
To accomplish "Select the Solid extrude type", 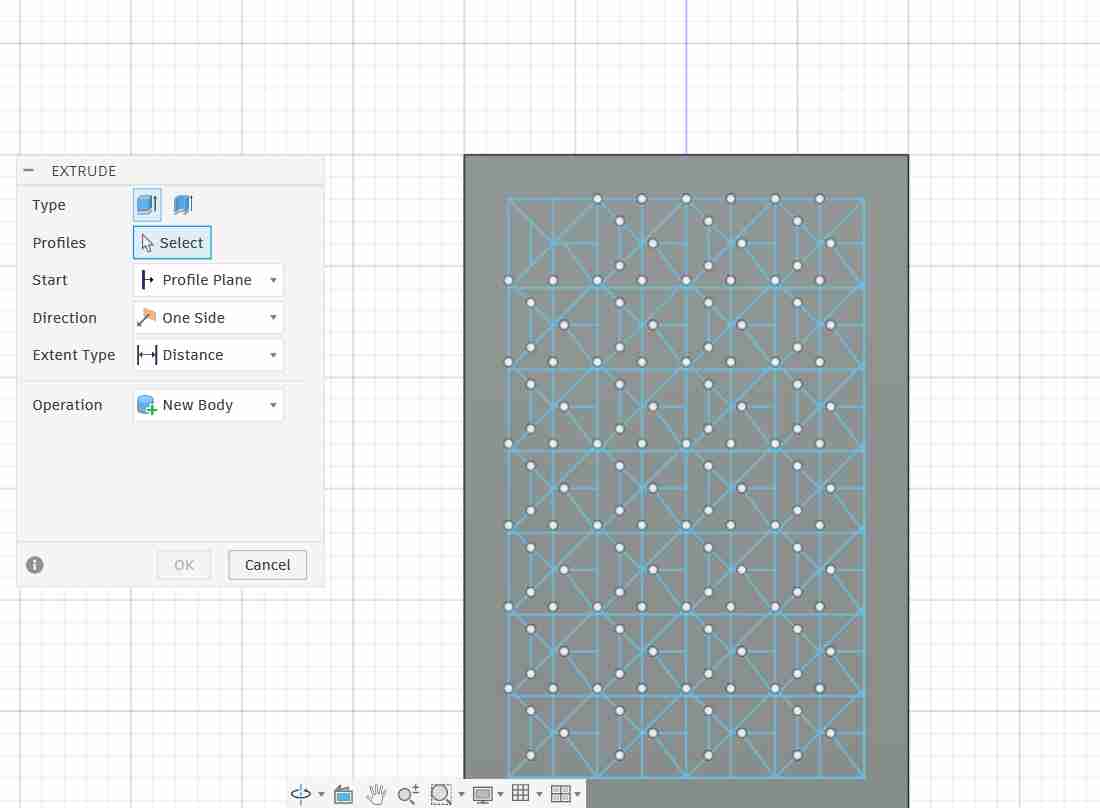I will click(x=146, y=204).
